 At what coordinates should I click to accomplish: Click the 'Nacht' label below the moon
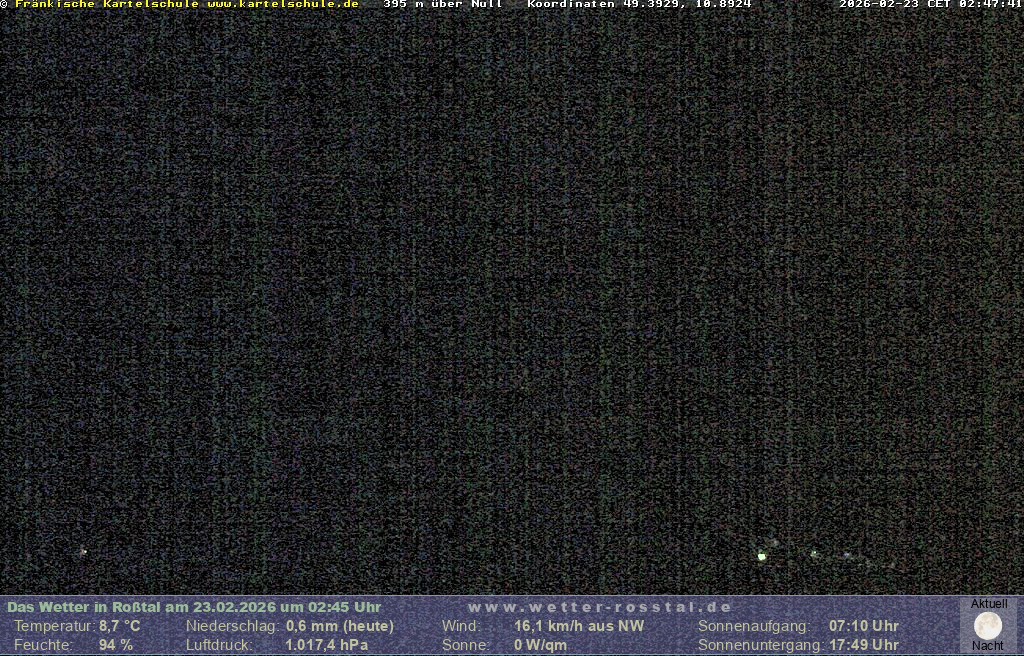(988, 646)
